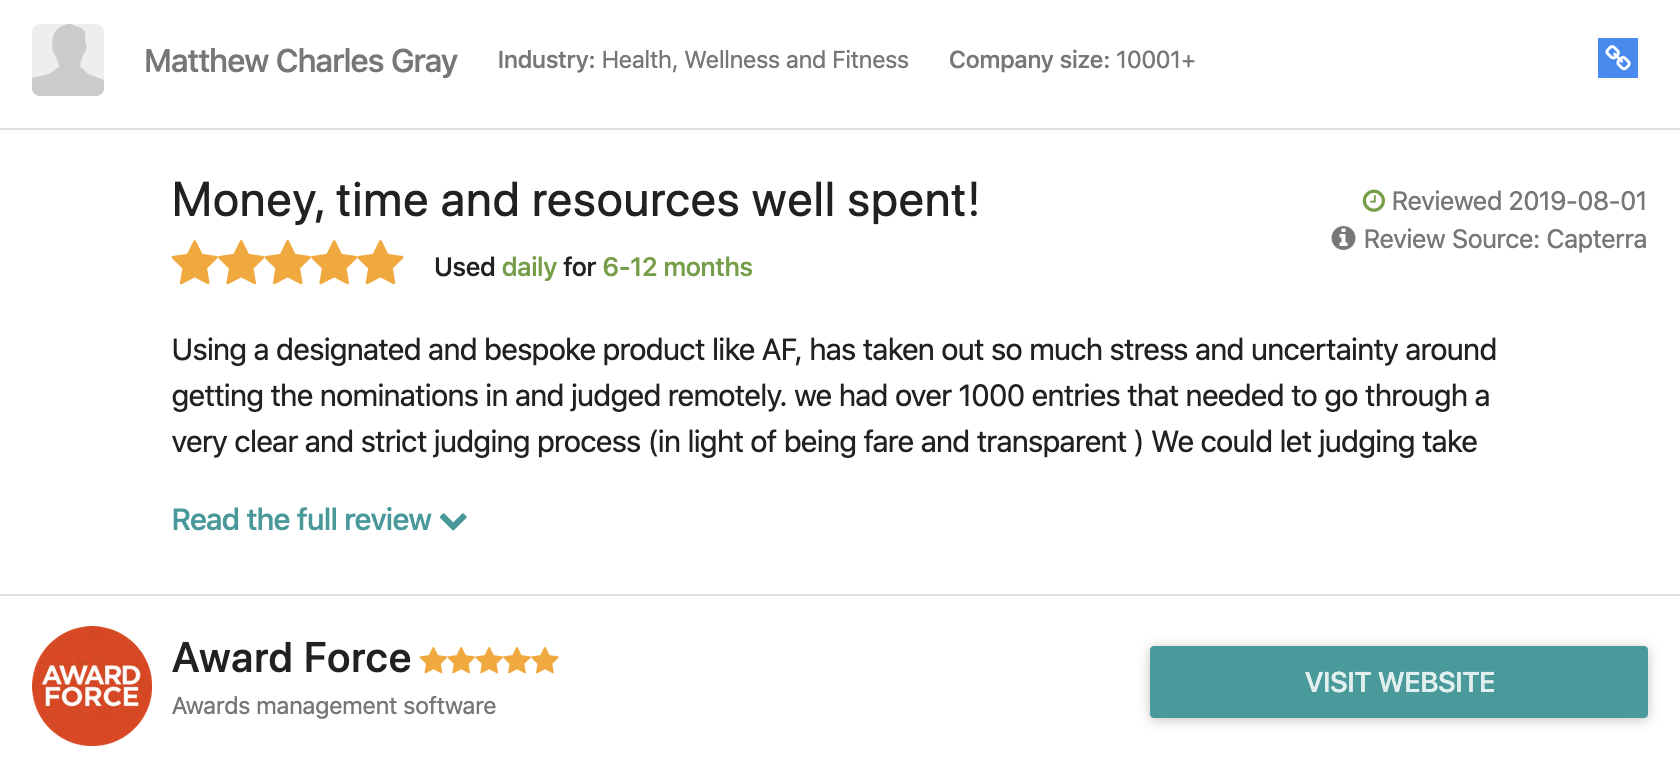The width and height of the screenshot is (1680, 770).
Task: Click the "Review Source: Capterra" label
Action: click(x=1504, y=239)
